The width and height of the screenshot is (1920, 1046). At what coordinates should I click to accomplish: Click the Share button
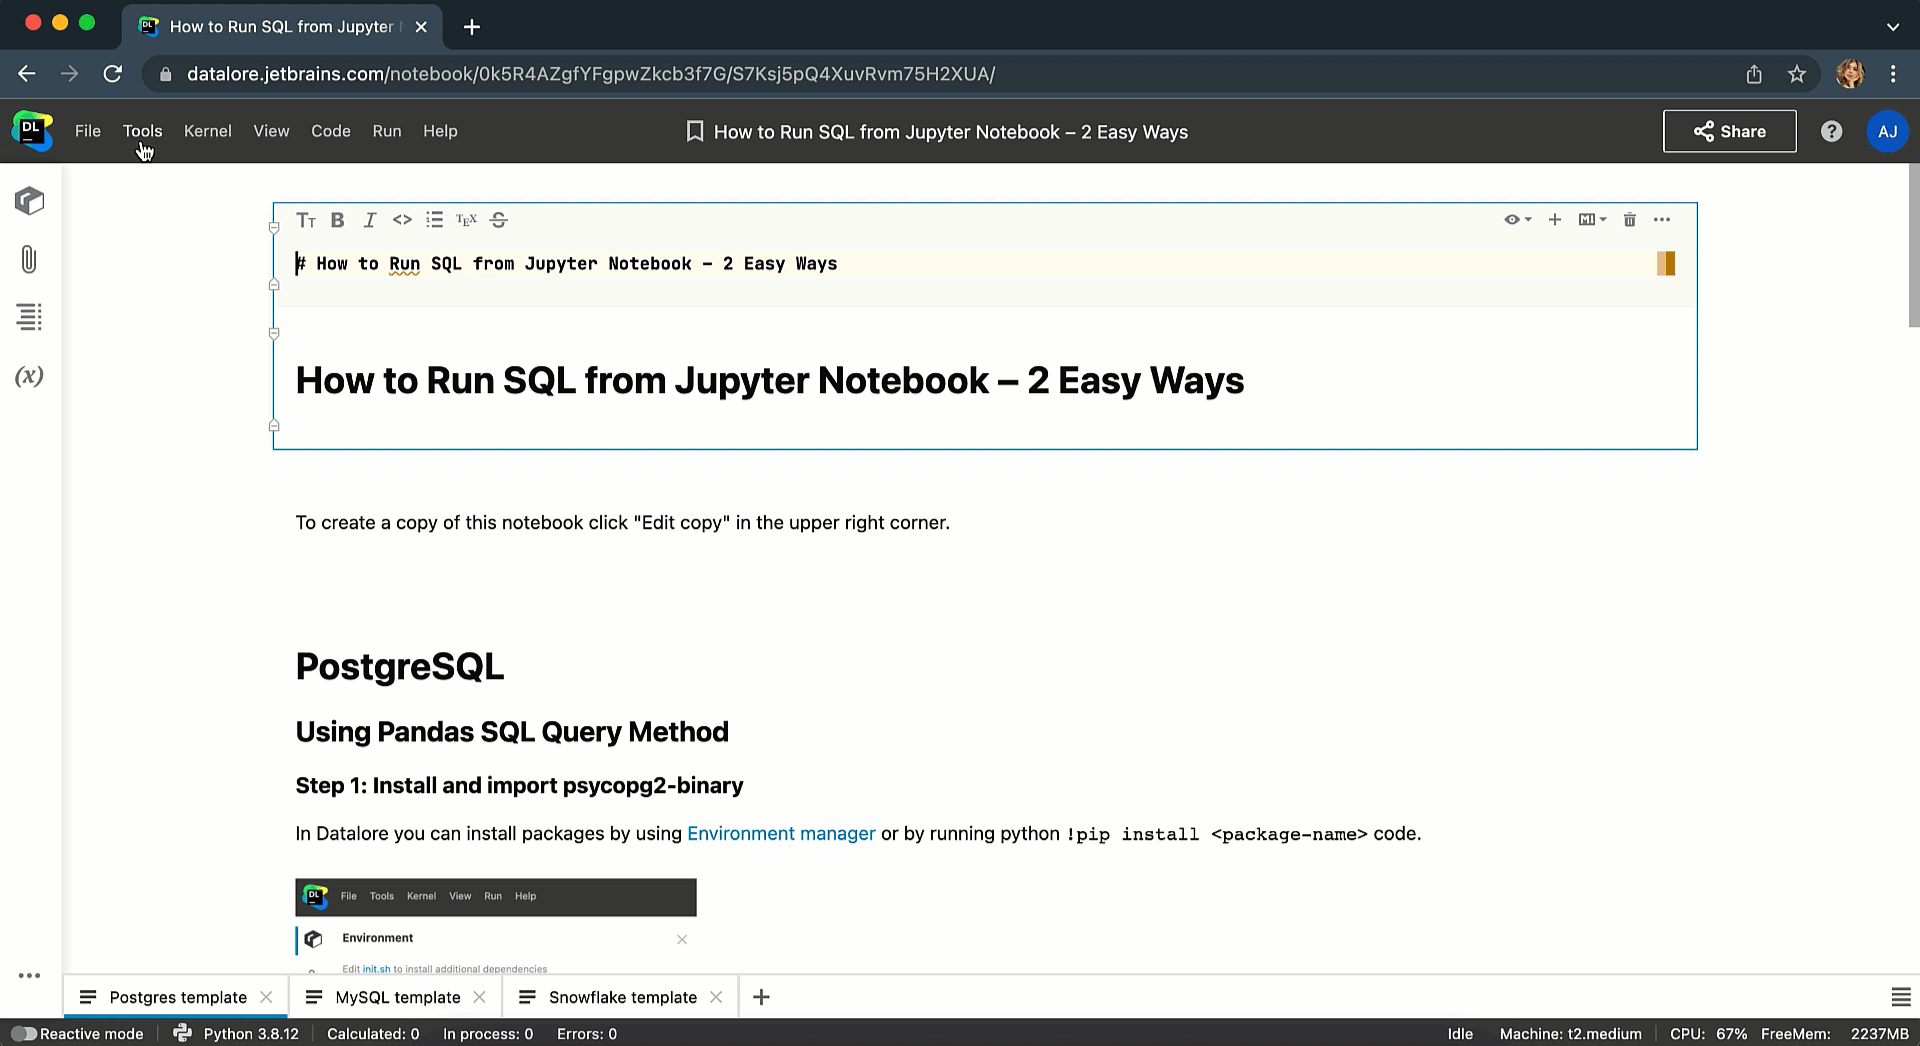(x=1729, y=131)
